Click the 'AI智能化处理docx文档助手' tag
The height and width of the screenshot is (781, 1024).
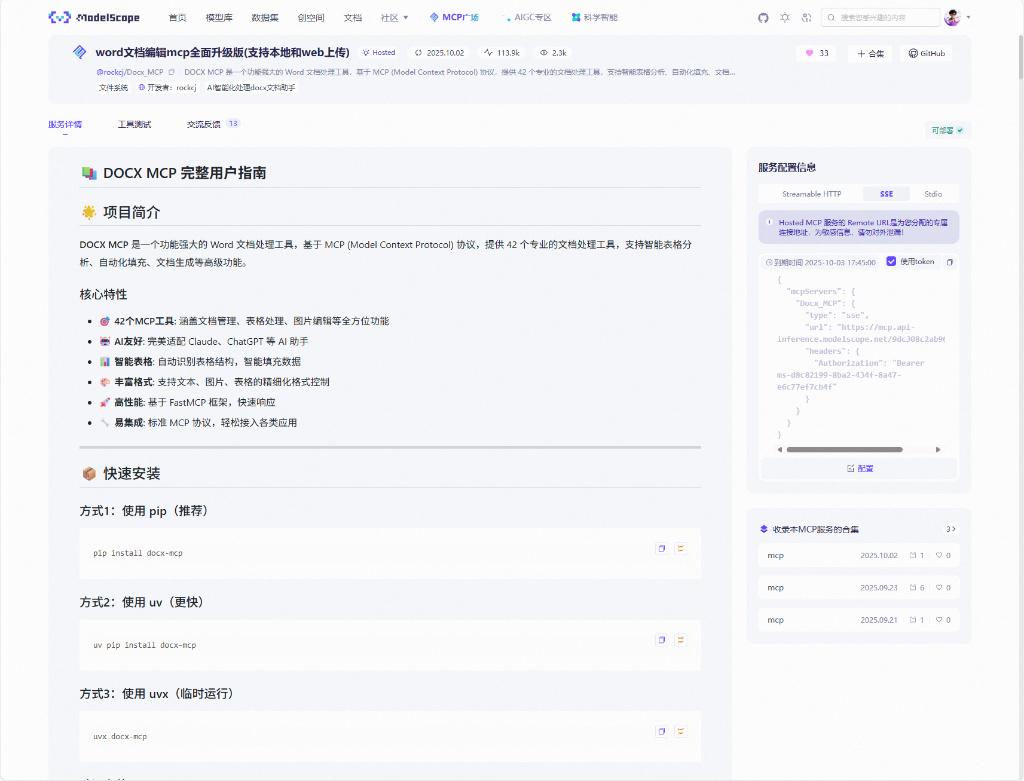point(251,88)
